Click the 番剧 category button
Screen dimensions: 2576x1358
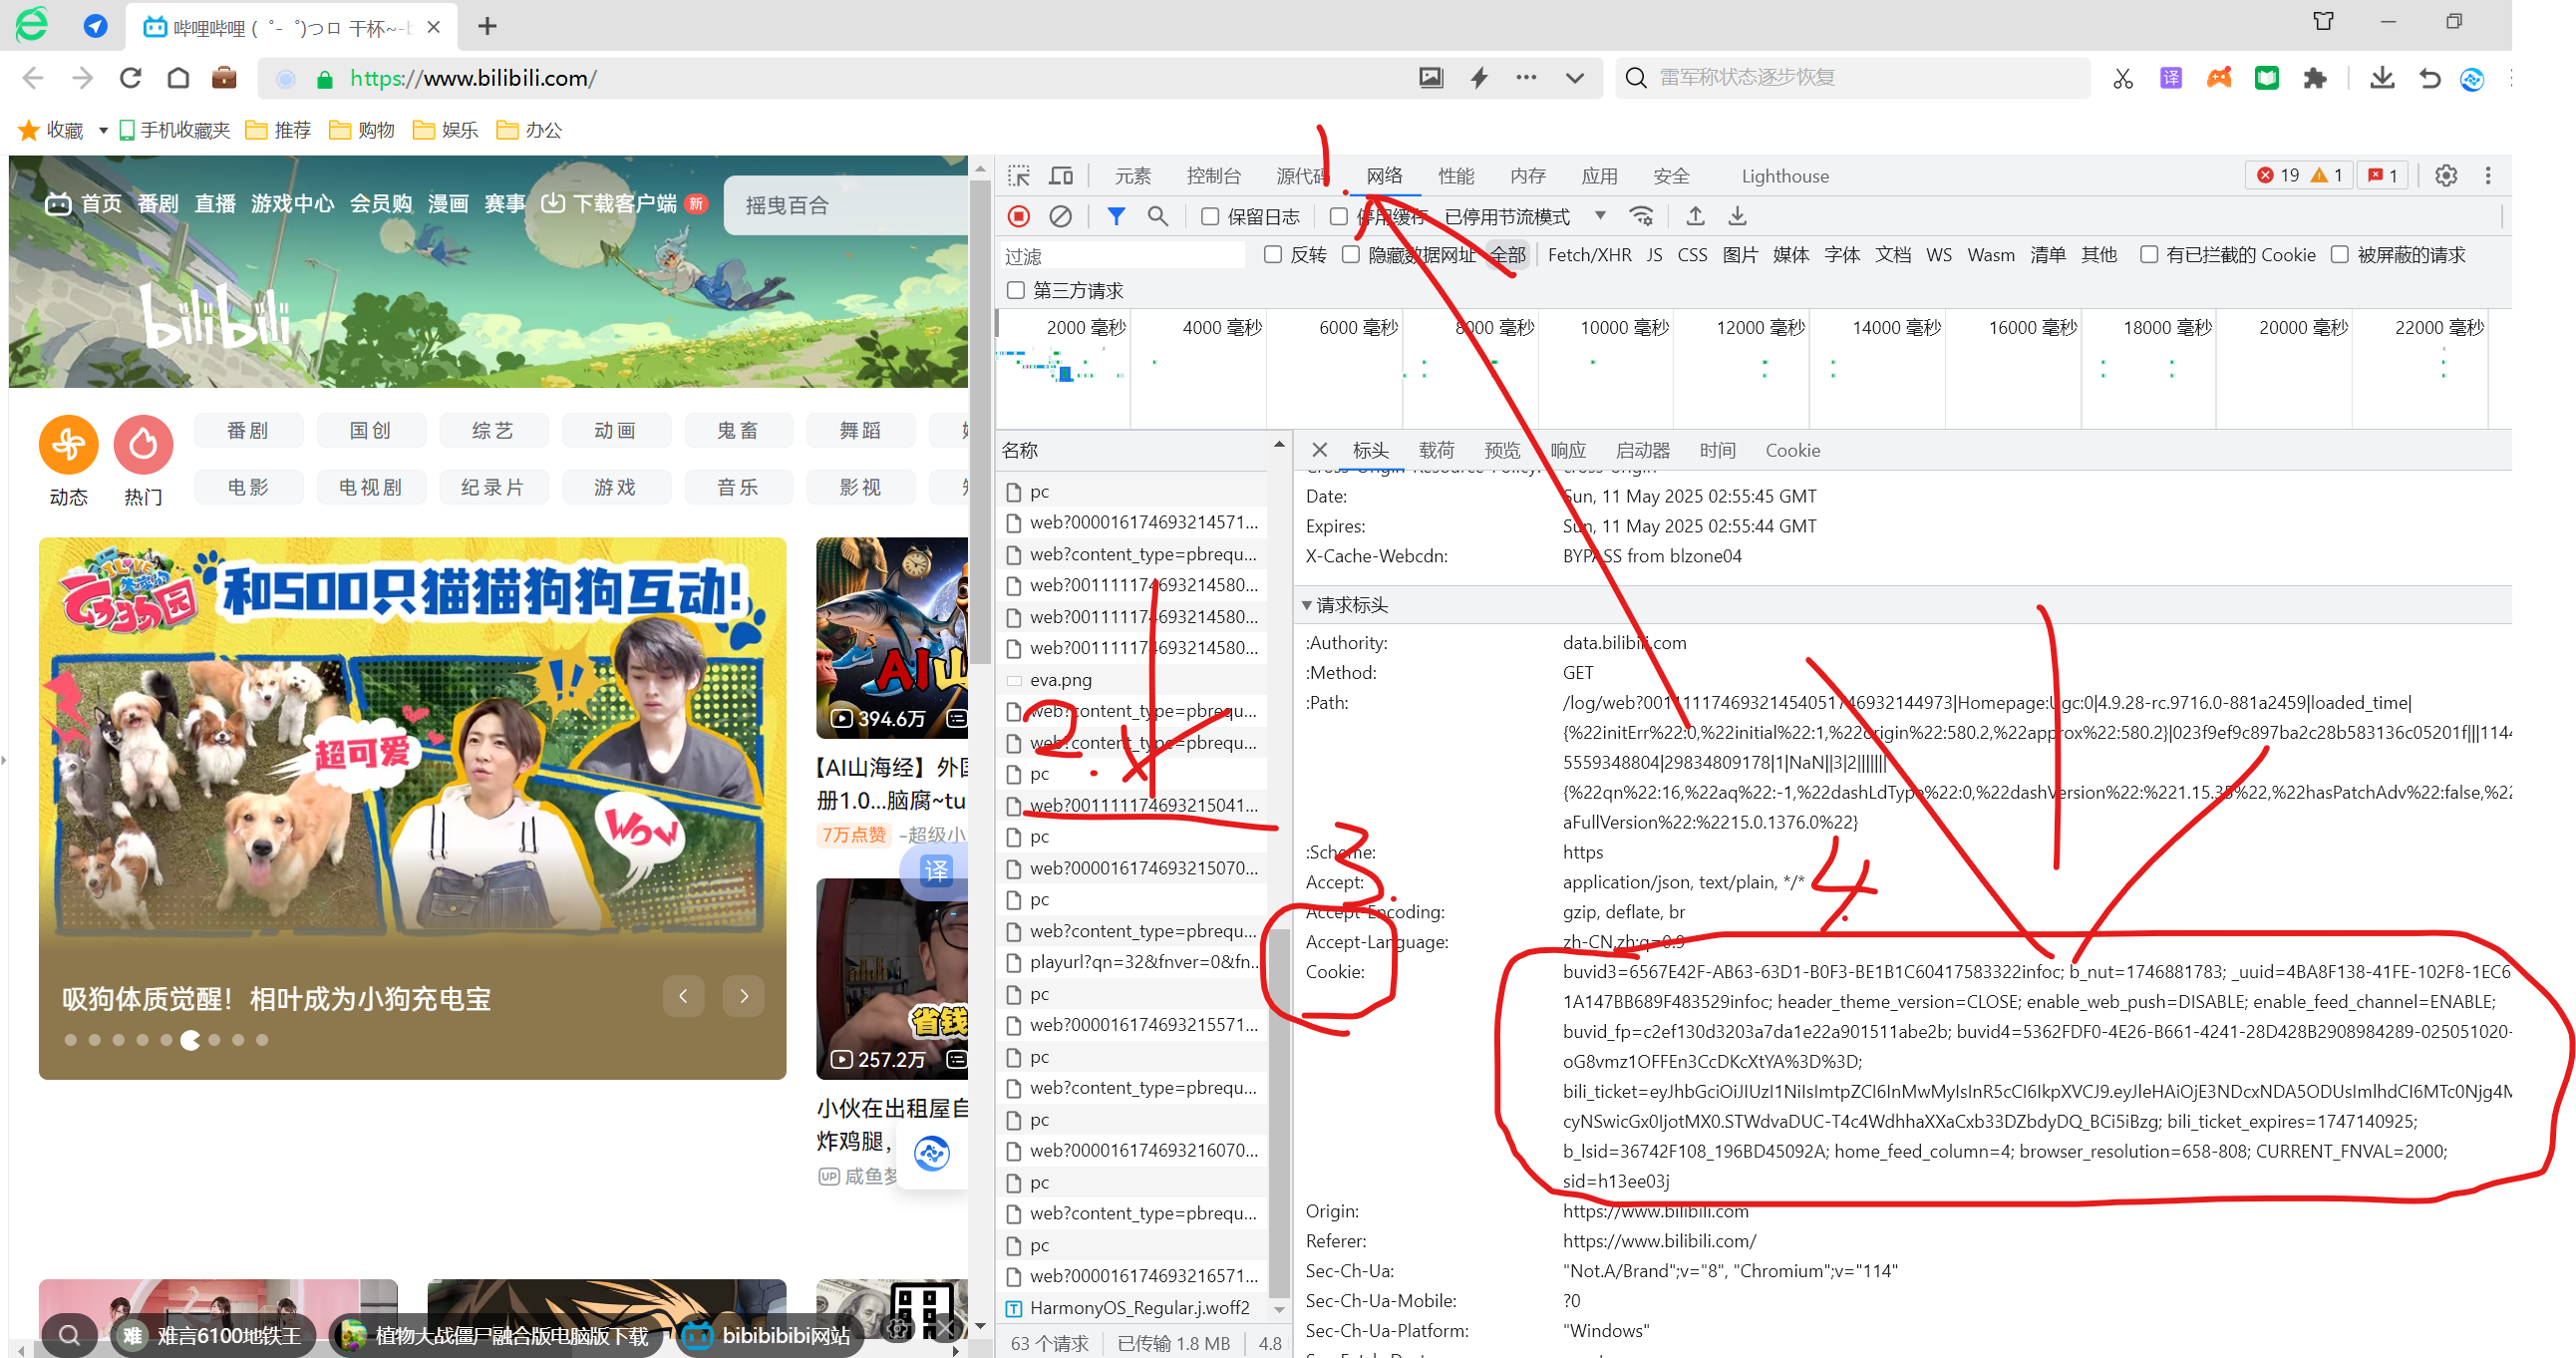coord(247,430)
